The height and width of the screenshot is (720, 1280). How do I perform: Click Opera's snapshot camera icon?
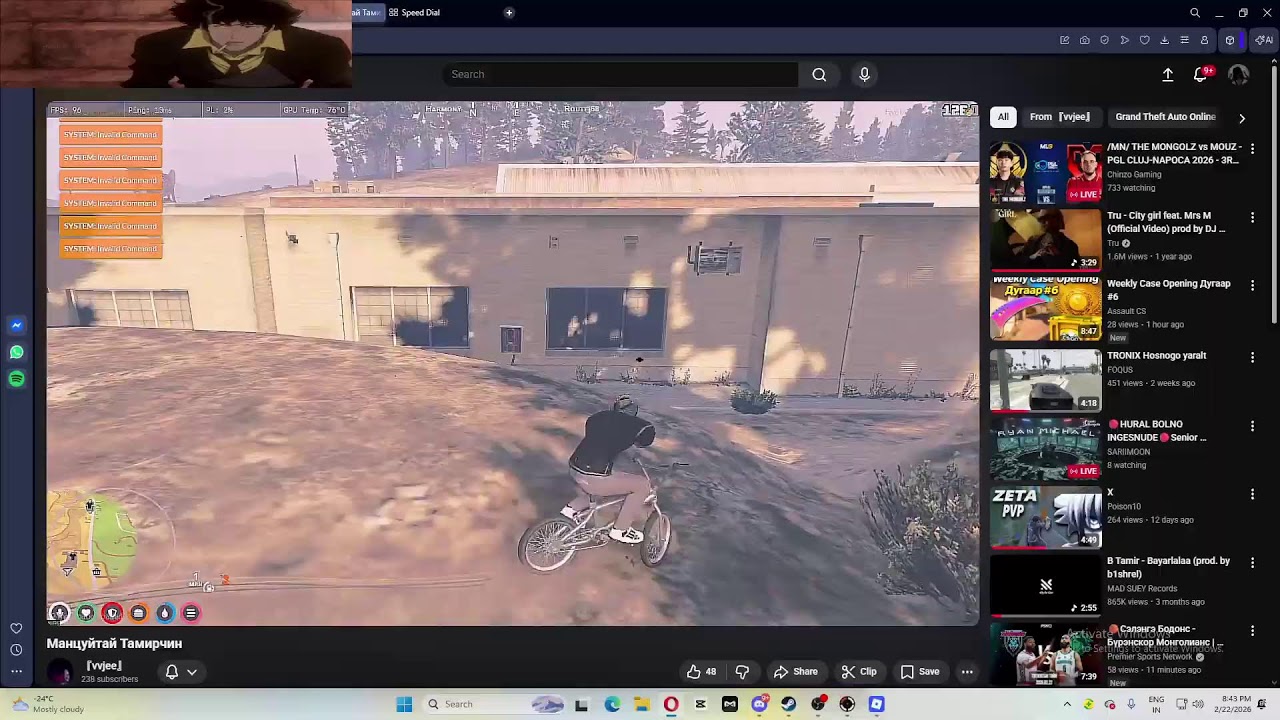1085,40
